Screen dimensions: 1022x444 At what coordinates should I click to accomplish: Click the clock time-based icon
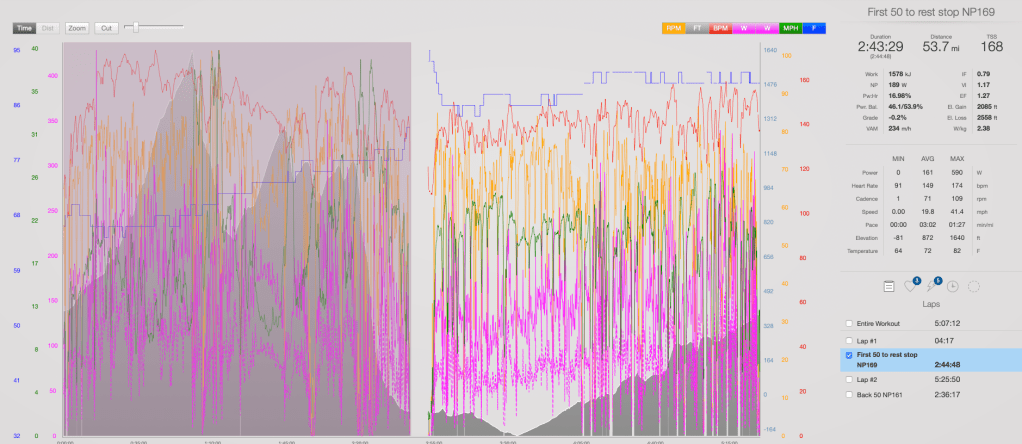(x=953, y=286)
